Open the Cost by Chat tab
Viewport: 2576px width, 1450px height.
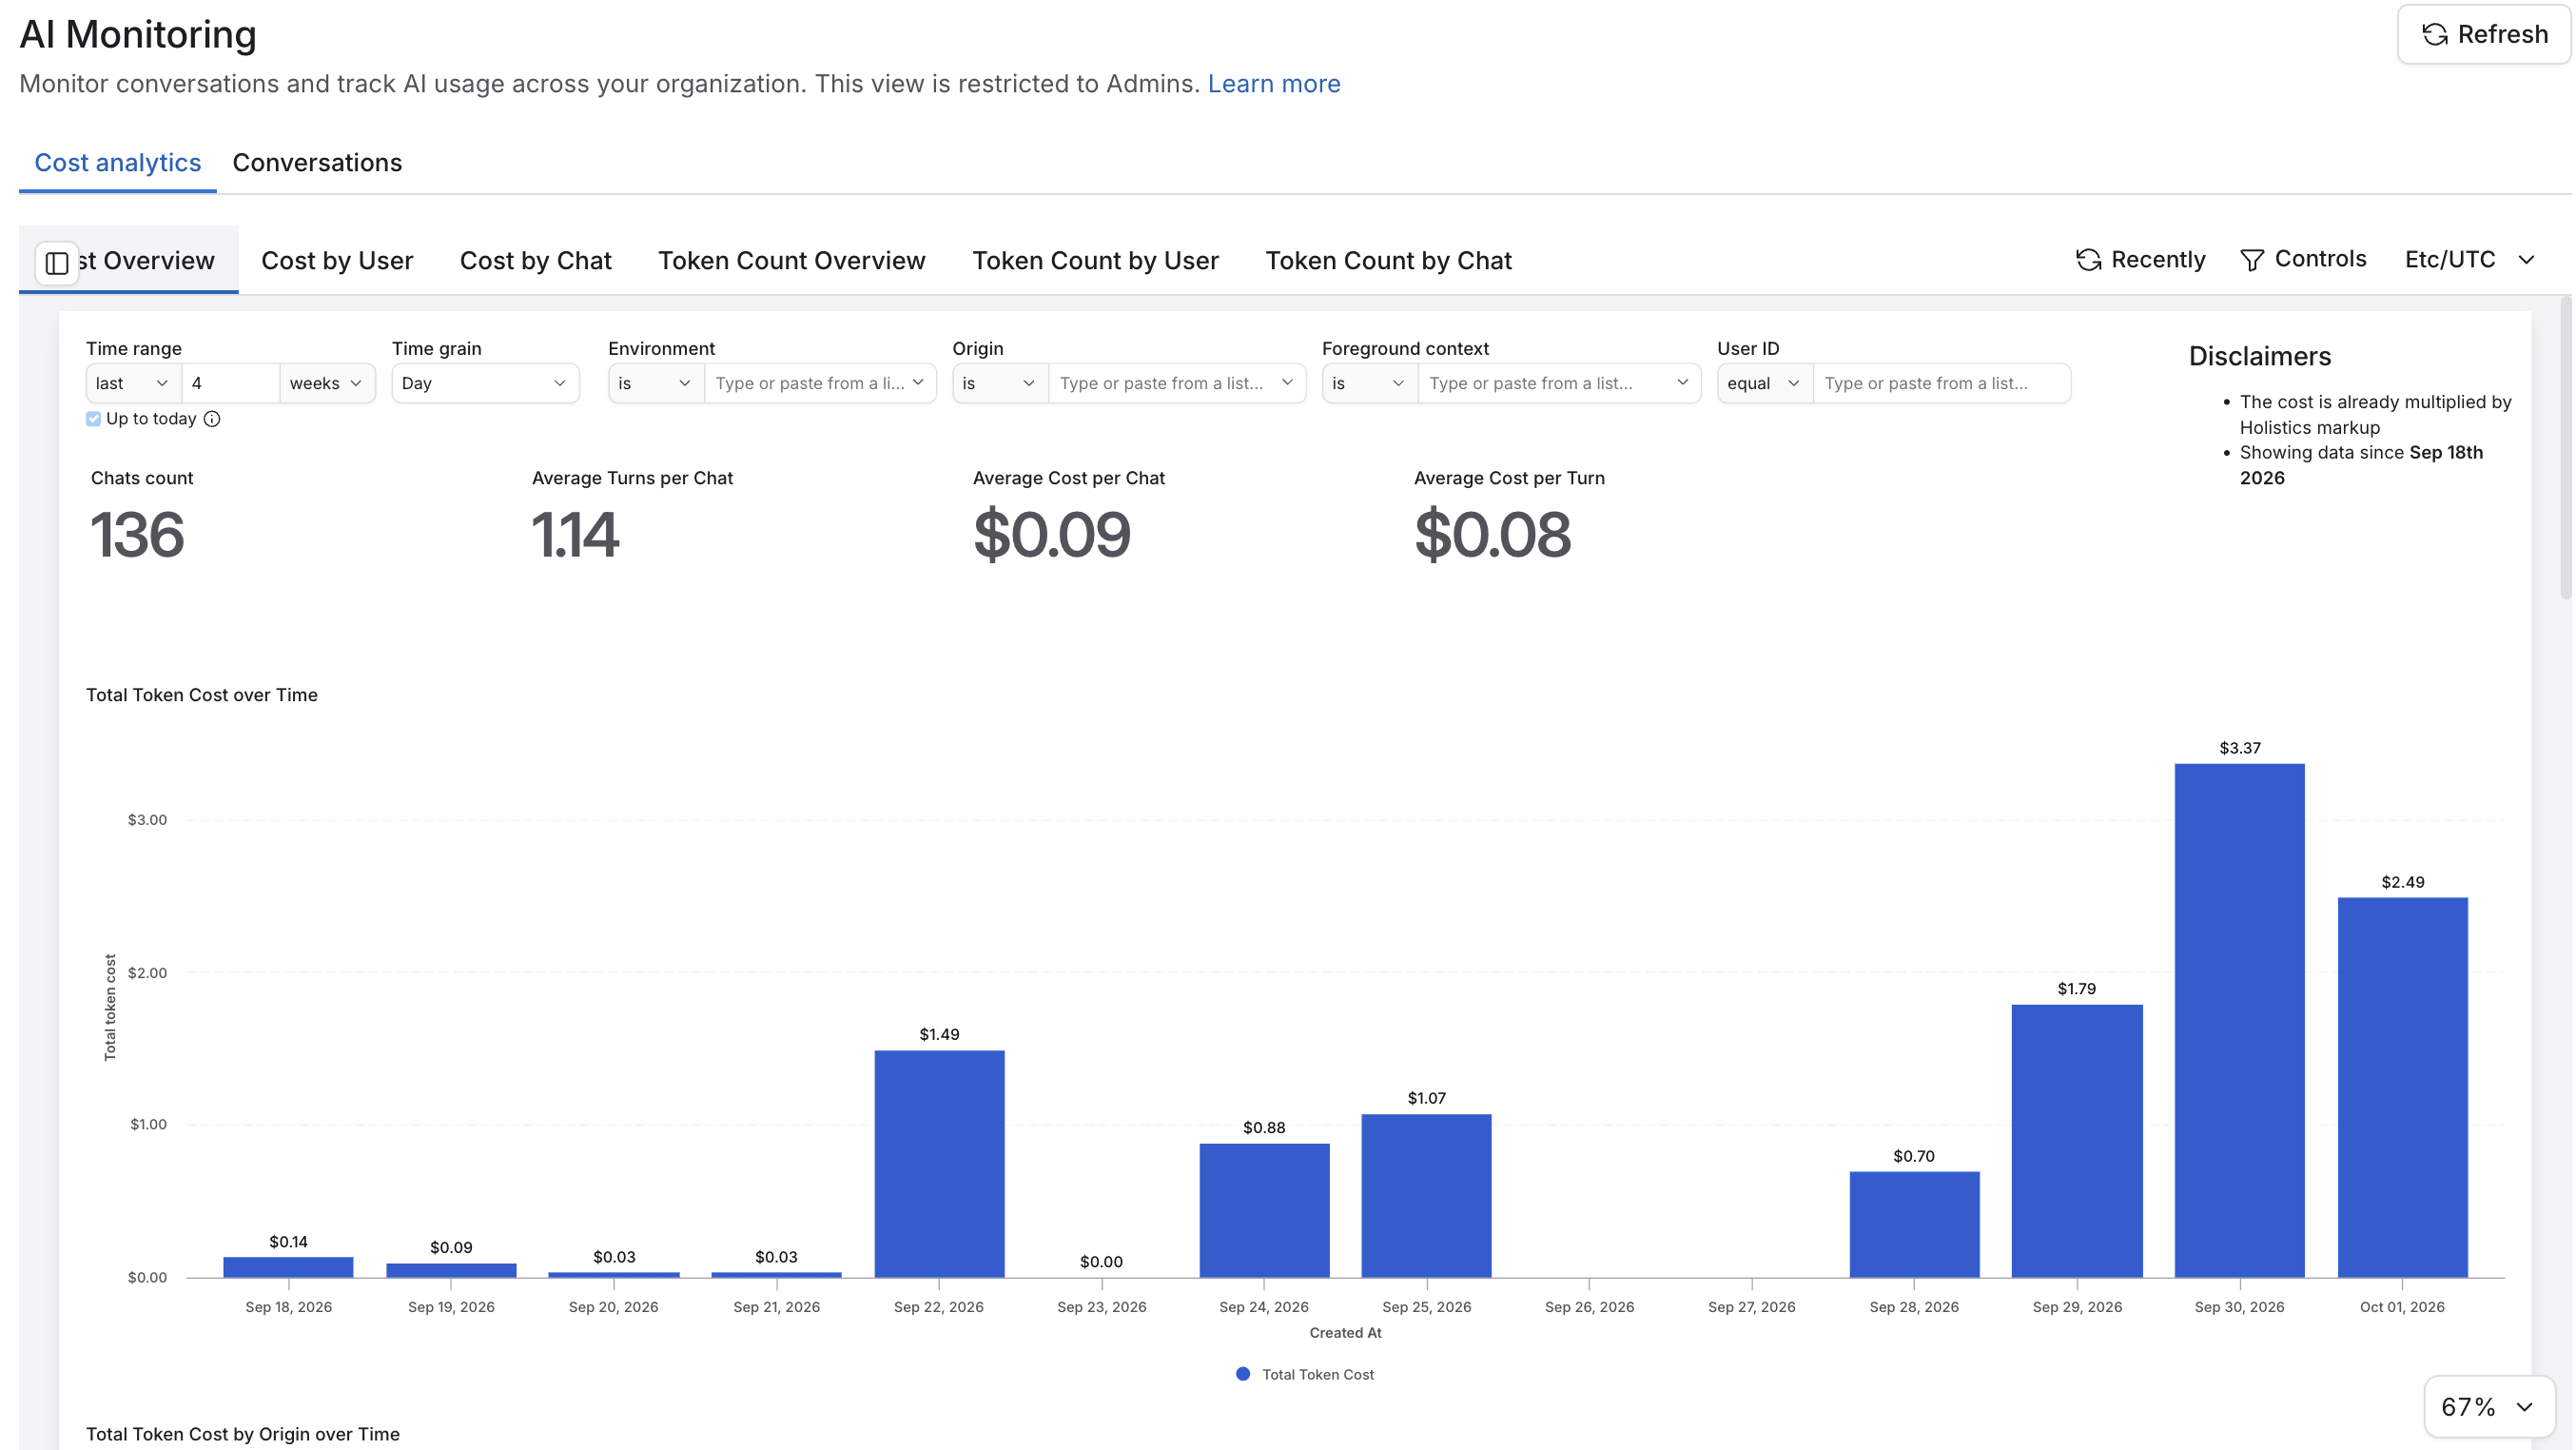click(535, 261)
